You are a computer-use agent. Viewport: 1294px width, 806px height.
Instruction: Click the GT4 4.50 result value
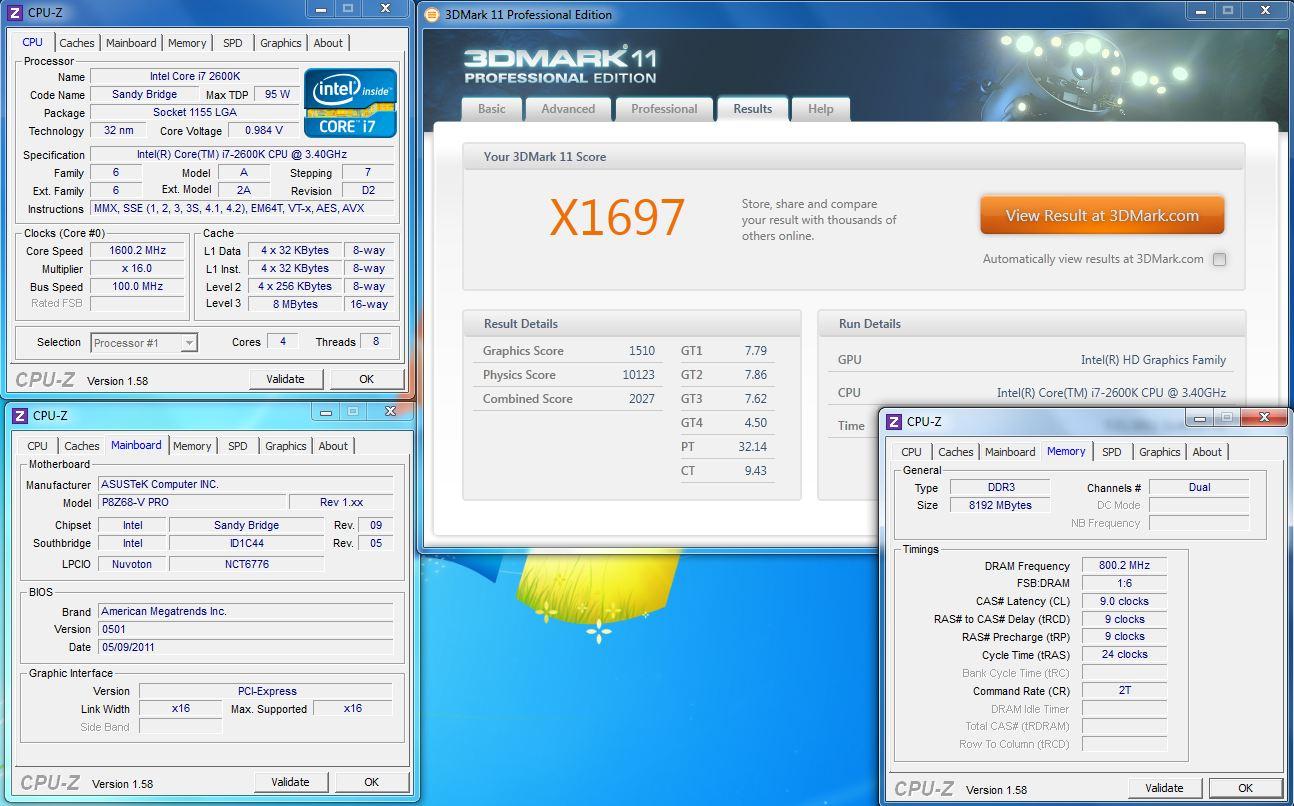[x=756, y=423]
